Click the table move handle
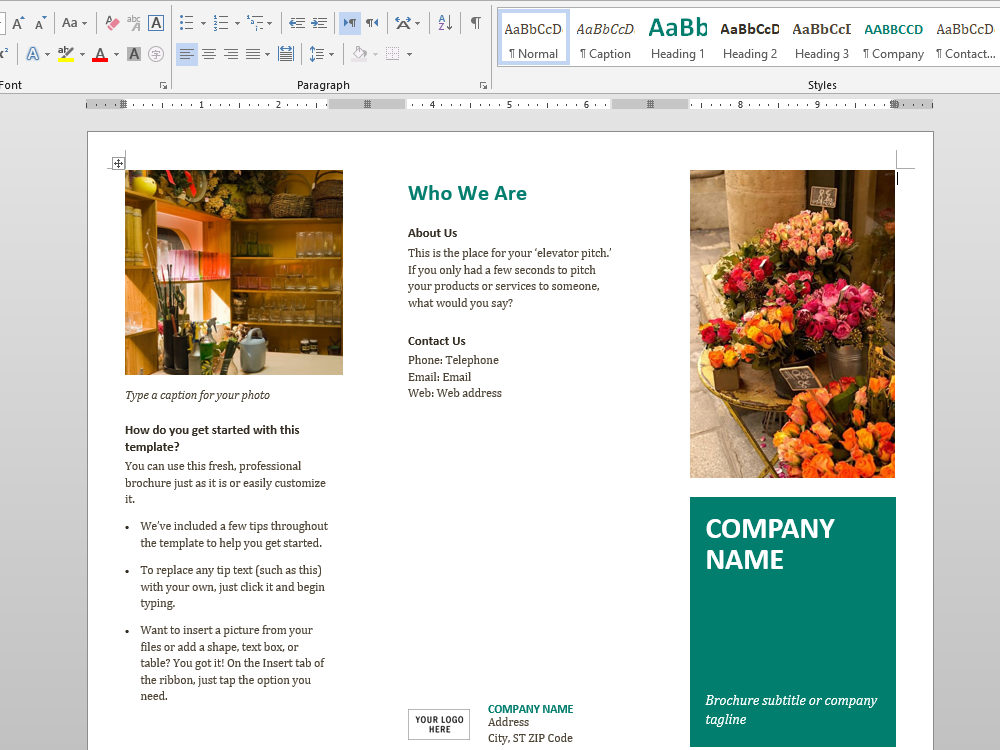The image size is (1000, 750). coord(118,163)
